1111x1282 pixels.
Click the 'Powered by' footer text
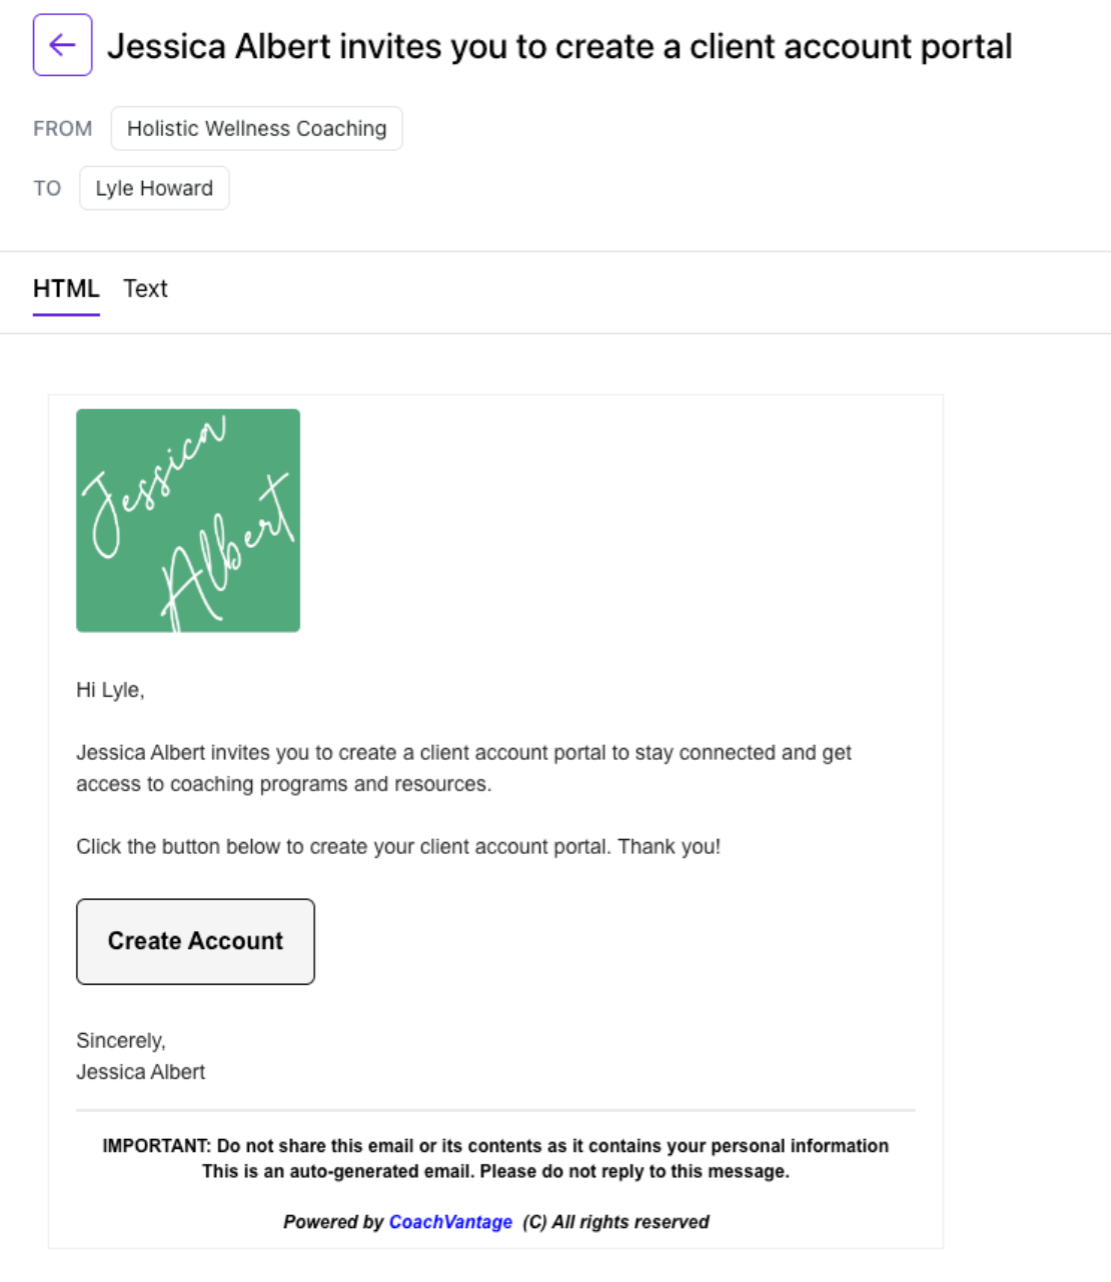(333, 1222)
